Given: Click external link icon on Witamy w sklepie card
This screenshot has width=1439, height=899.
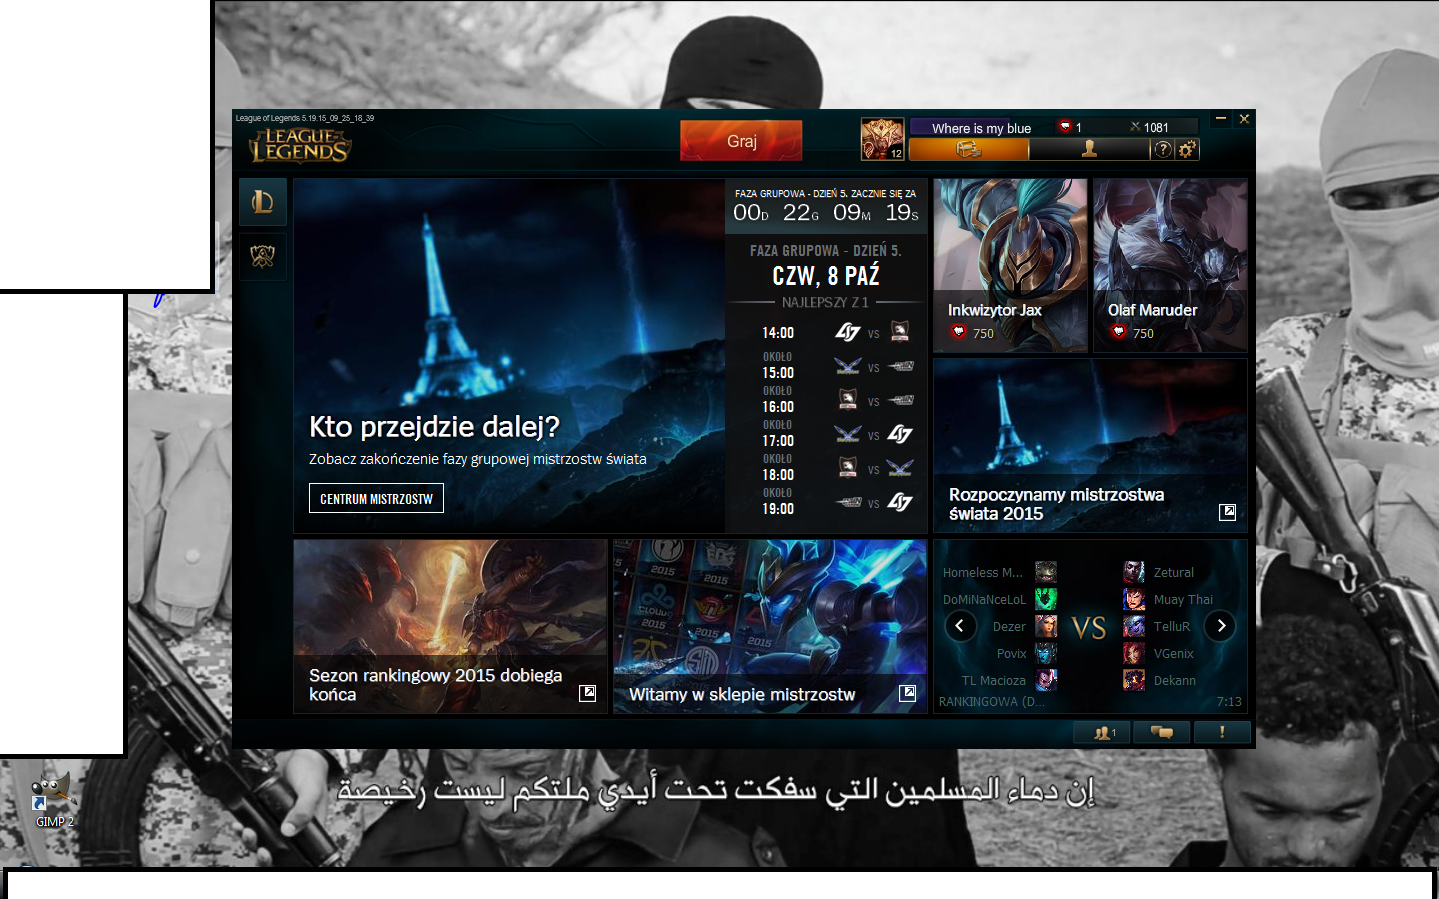Looking at the screenshot, I should point(907,693).
